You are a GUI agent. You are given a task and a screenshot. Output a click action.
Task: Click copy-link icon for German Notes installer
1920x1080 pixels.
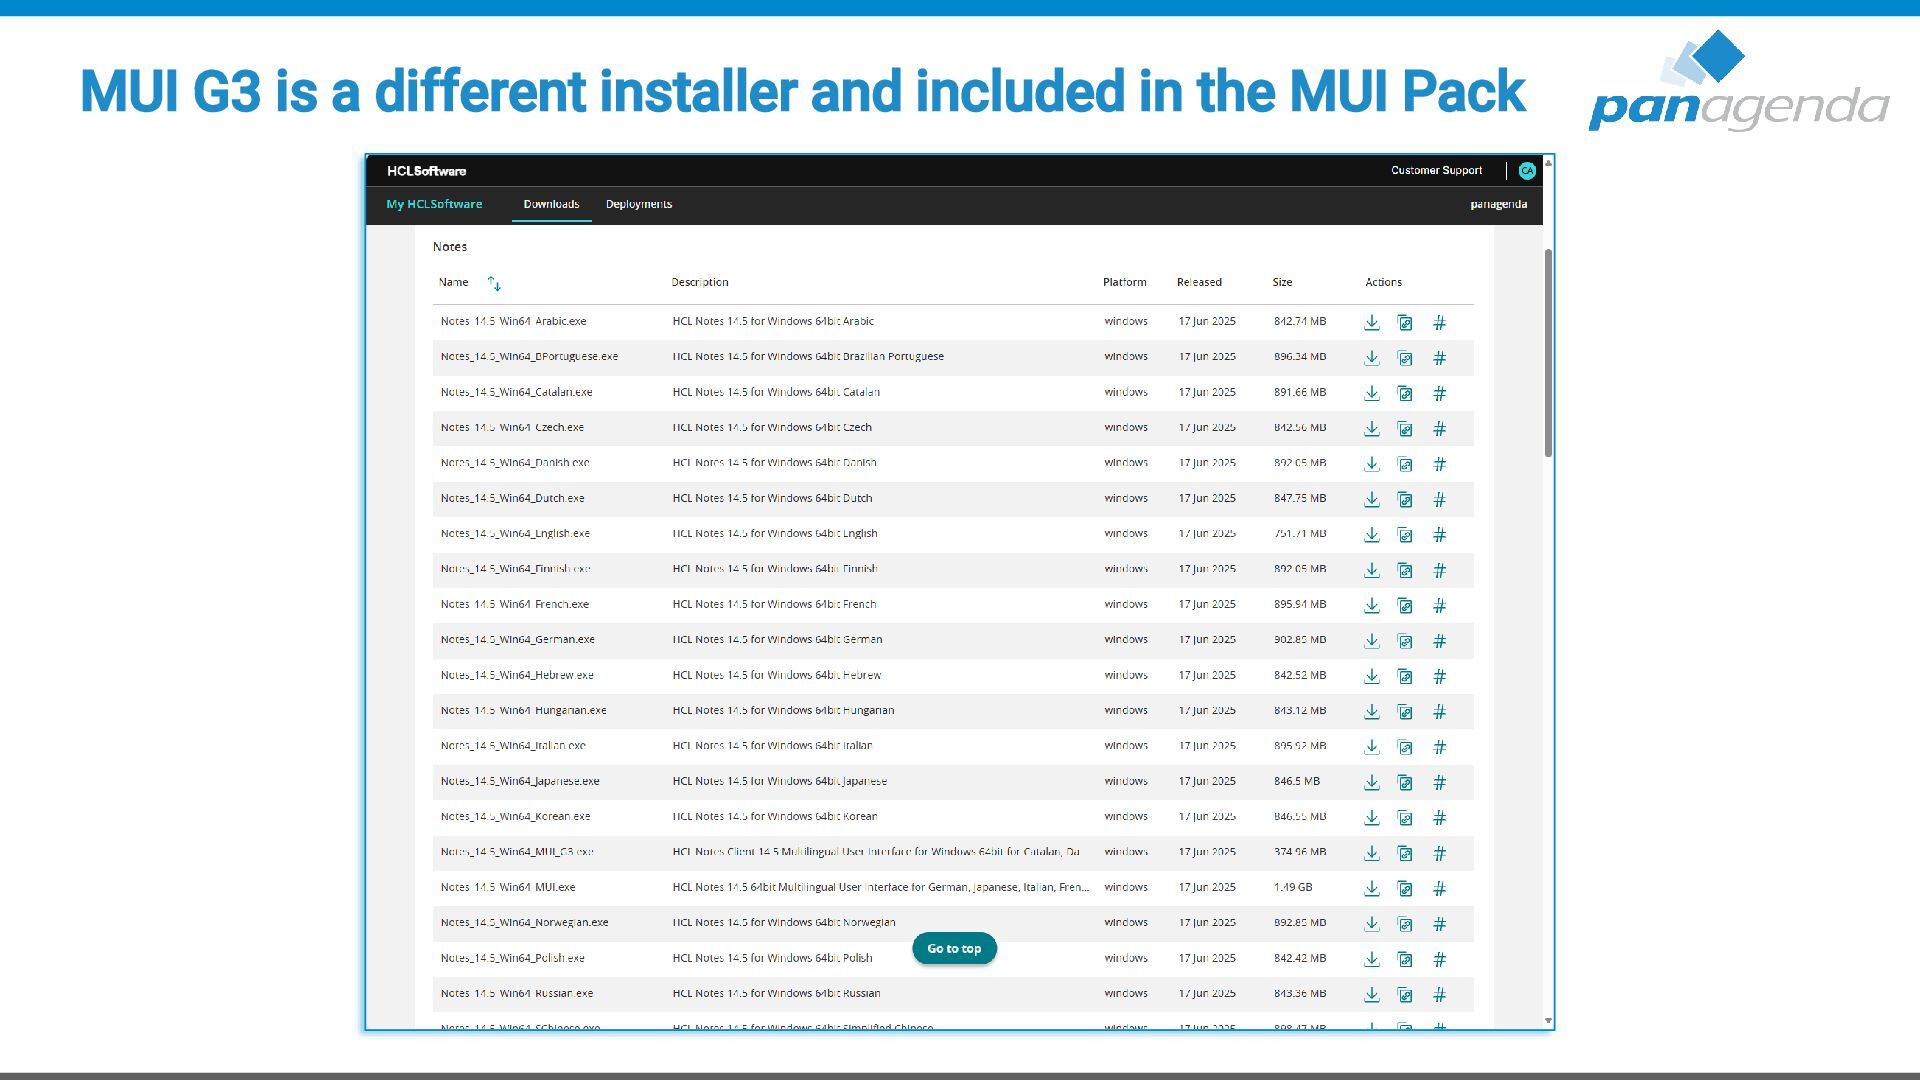pos(1405,641)
